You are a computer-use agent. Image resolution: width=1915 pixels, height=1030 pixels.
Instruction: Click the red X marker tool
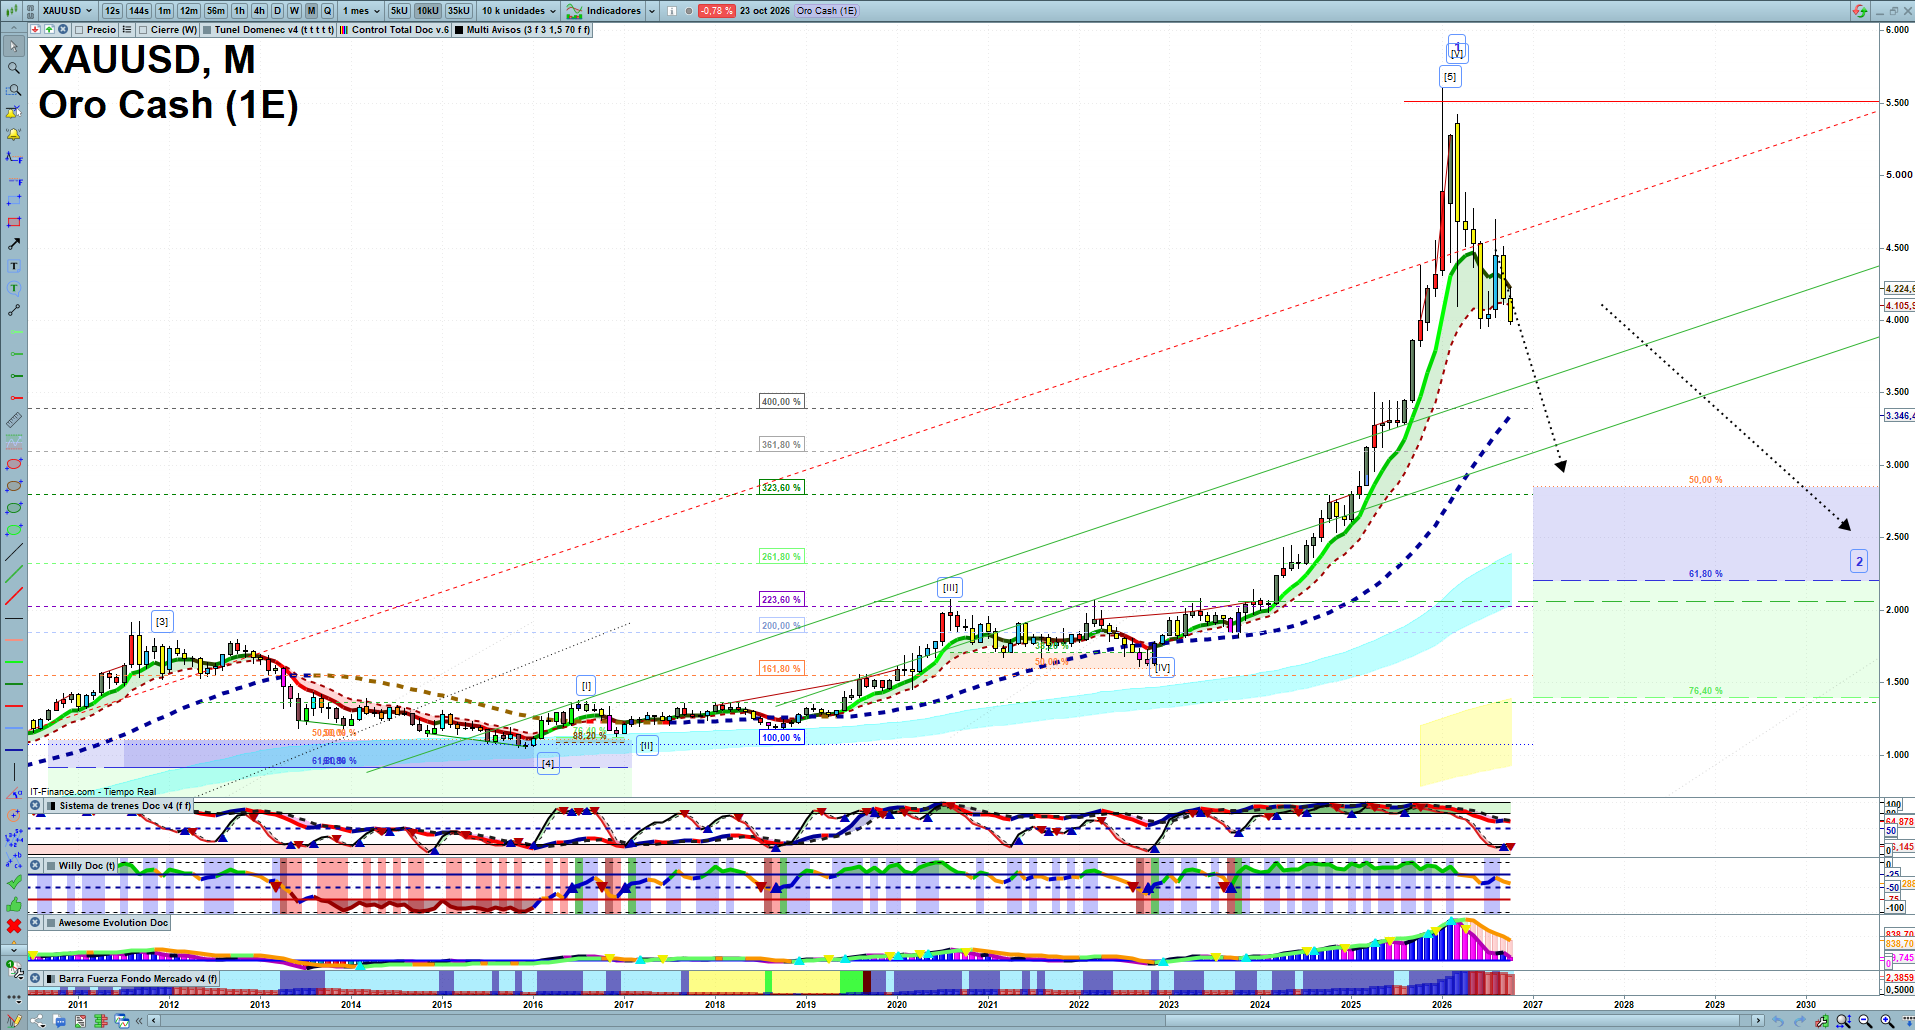pyautogui.click(x=14, y=926)
